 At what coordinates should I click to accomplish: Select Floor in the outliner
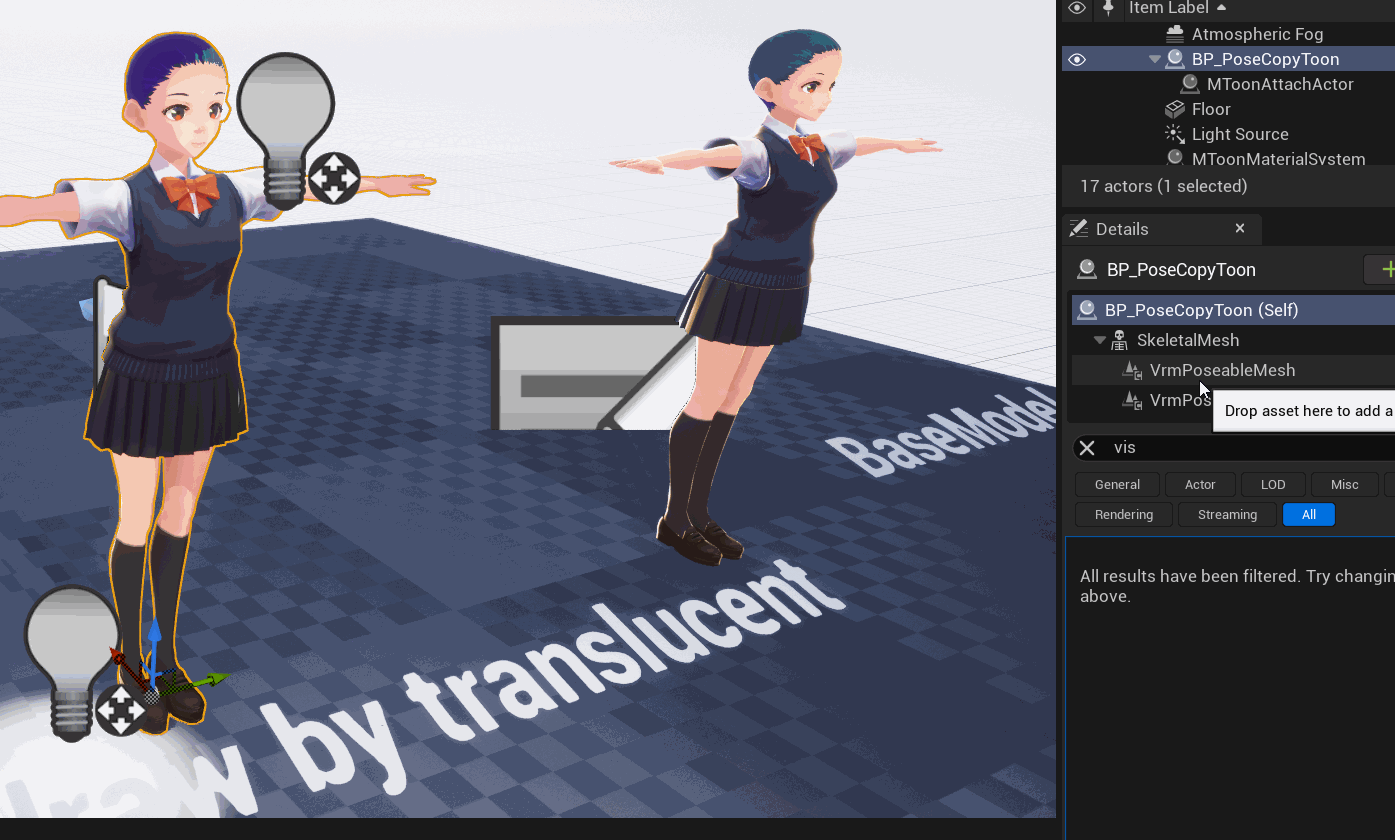(1211, 109)
